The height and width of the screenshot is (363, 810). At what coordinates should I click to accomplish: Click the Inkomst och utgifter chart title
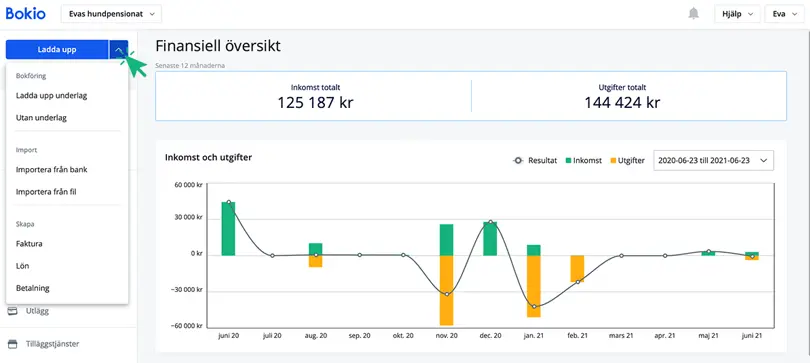[208, 157]
